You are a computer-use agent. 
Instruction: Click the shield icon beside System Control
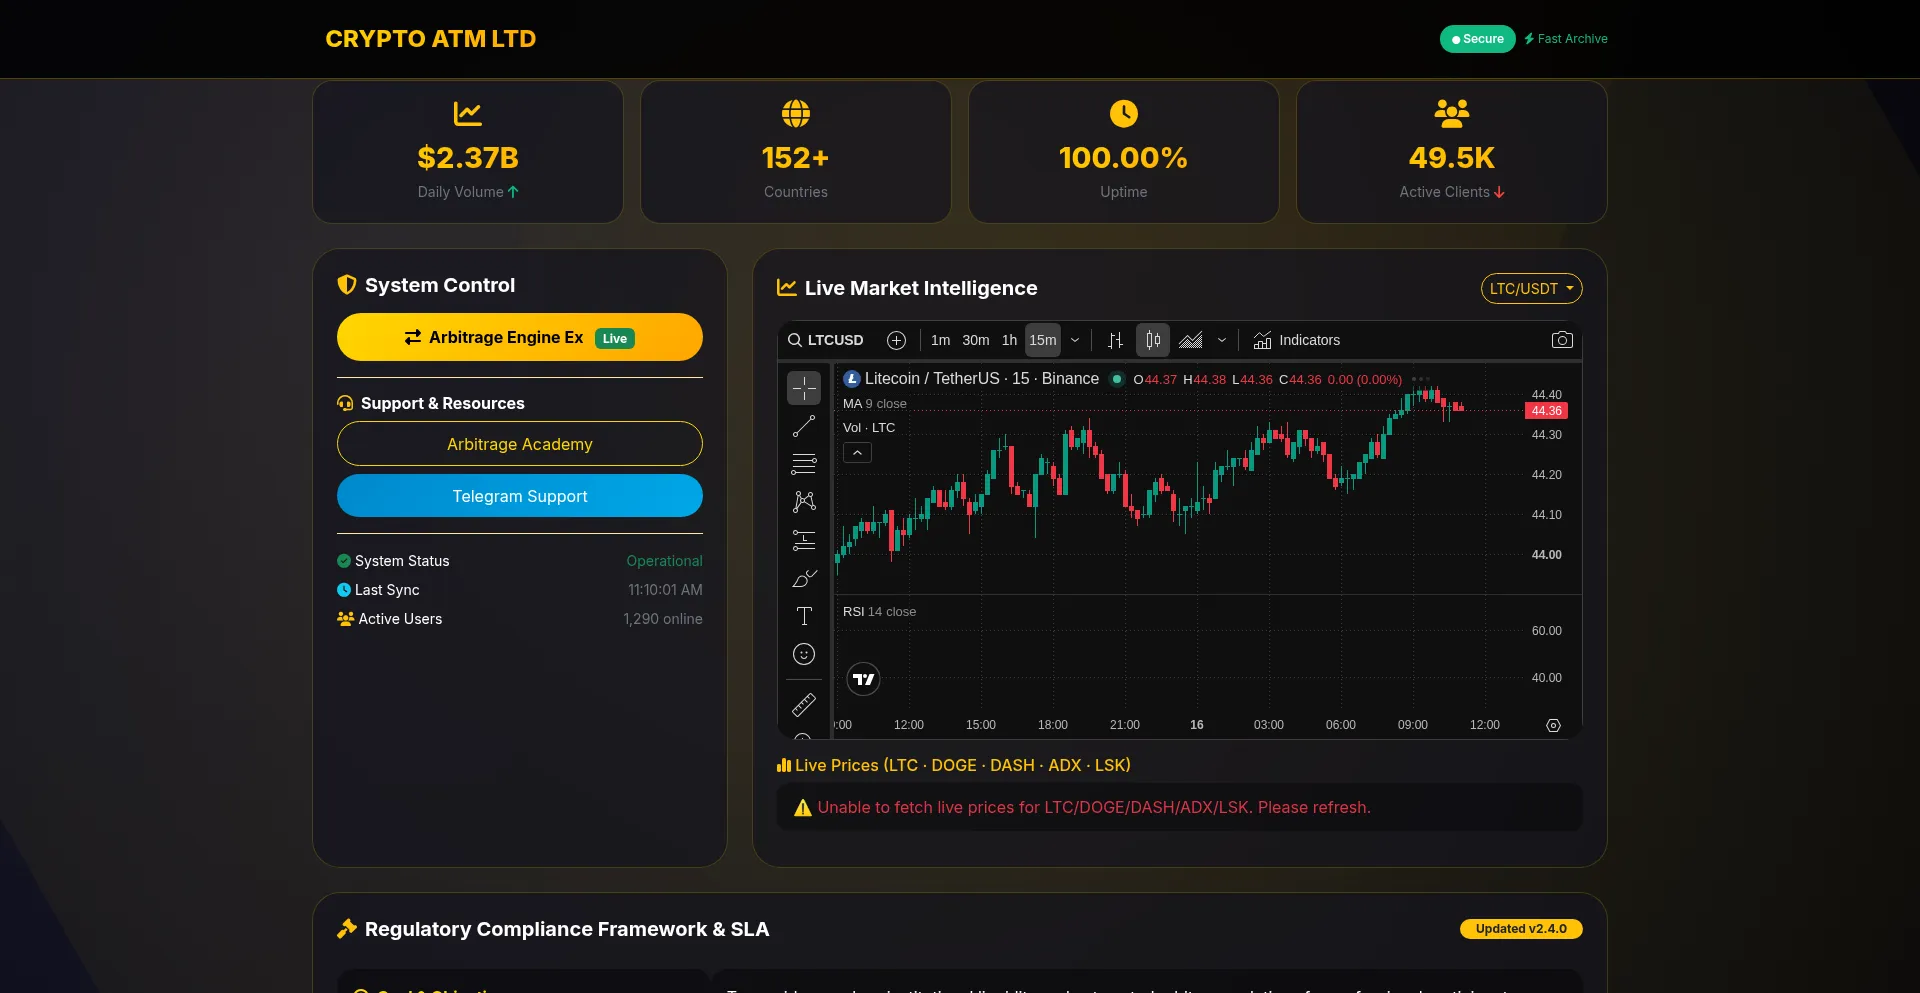[x=347, y=285]
